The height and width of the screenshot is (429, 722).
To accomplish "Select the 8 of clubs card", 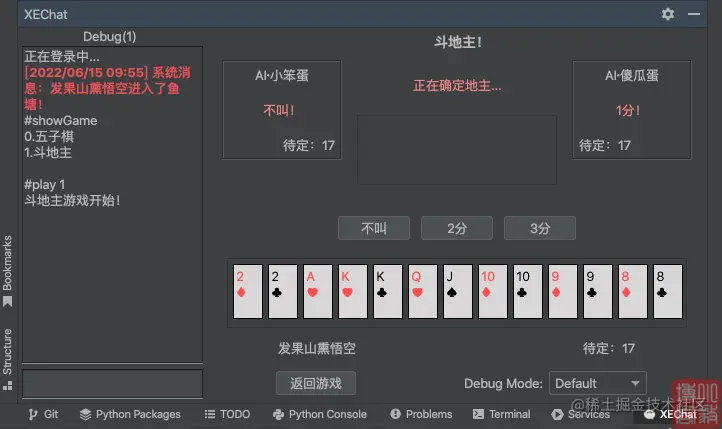I will point(668,291).
